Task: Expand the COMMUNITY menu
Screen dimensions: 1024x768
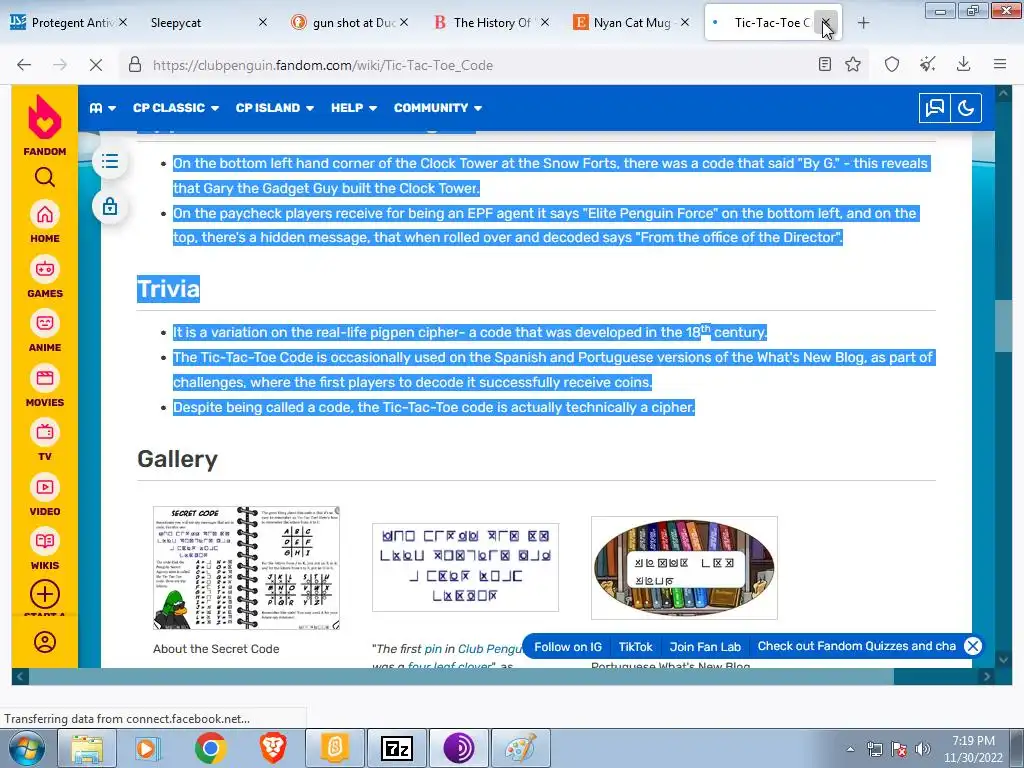Action: [x=438, y=108]
